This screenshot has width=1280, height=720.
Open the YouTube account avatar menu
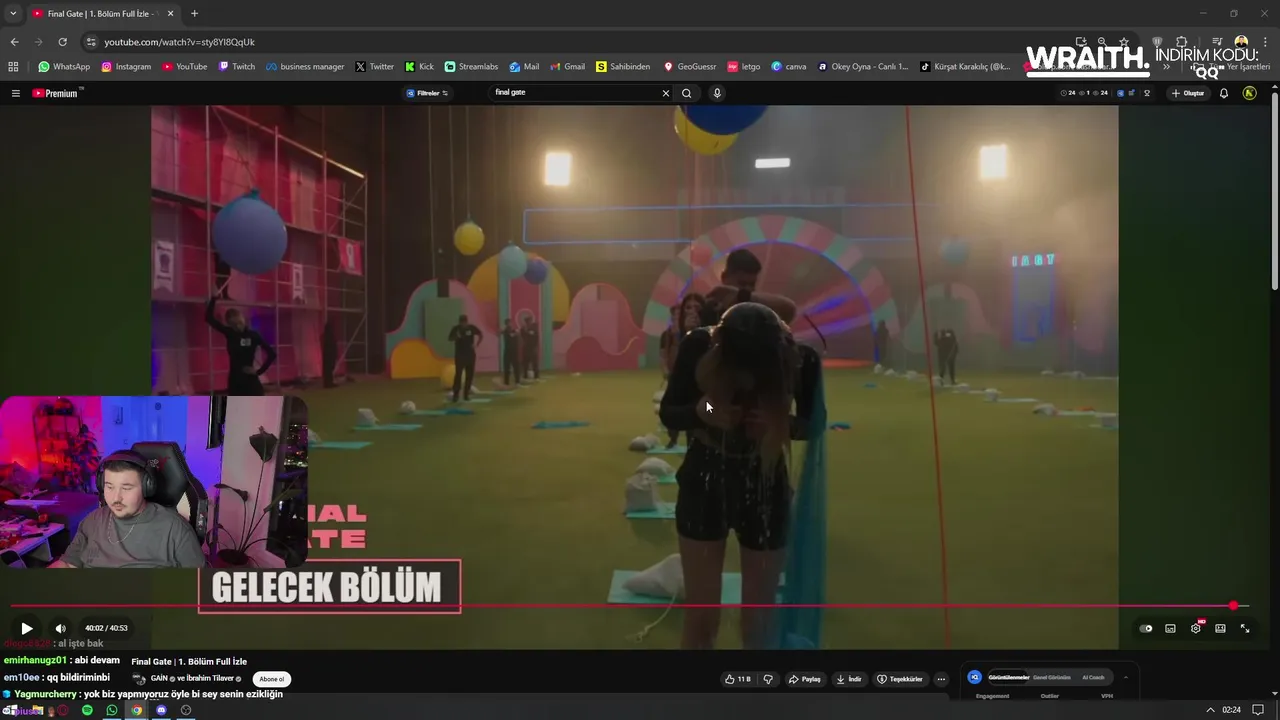(x=1249, y=93)
